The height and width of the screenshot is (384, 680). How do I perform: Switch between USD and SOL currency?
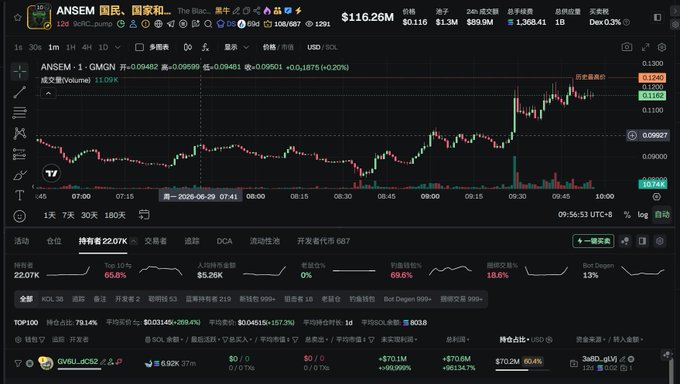tap(322, 47)
